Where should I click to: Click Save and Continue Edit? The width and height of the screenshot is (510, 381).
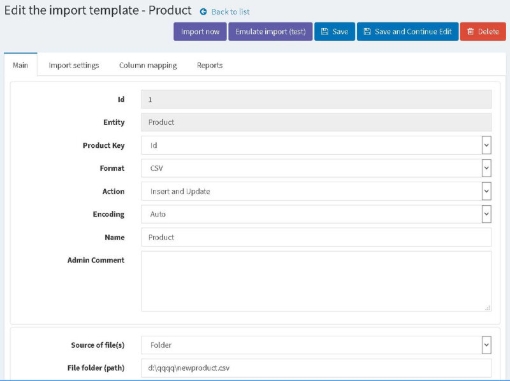pos(408,32)
